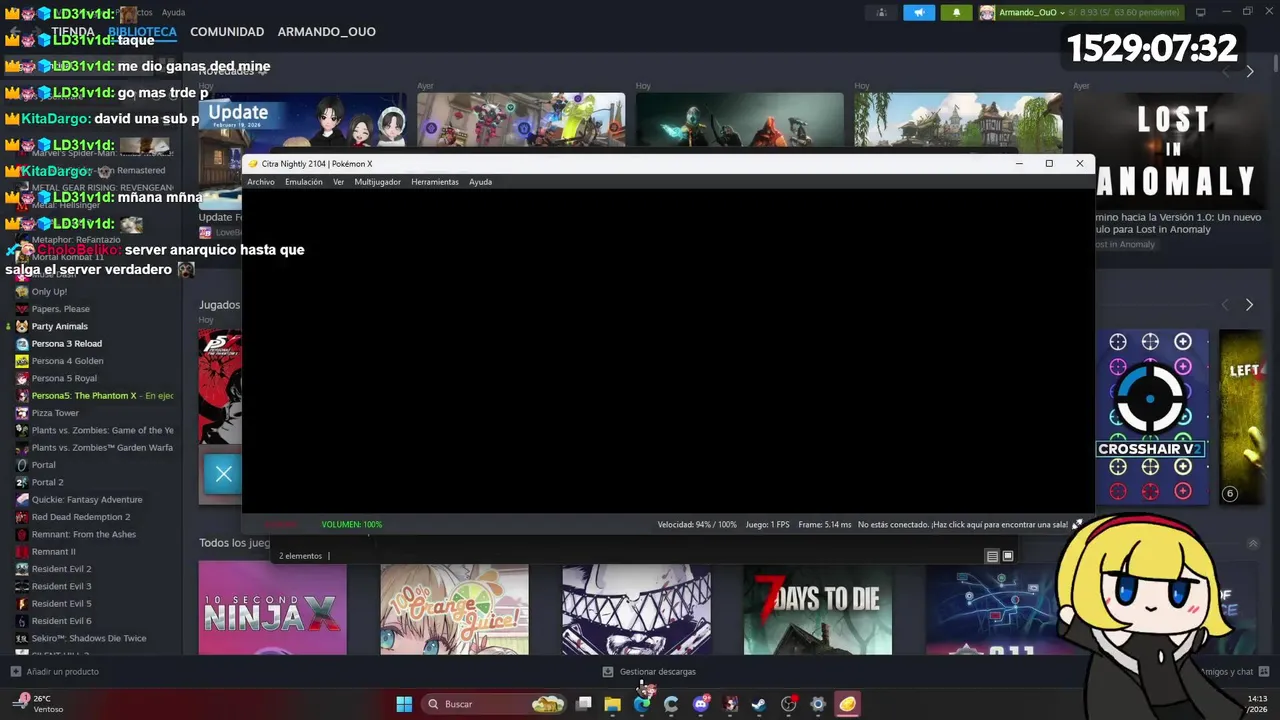Toggle Steam Big Picture mode icon
The image size is (1280, 720).
(x=1201, y=12)
